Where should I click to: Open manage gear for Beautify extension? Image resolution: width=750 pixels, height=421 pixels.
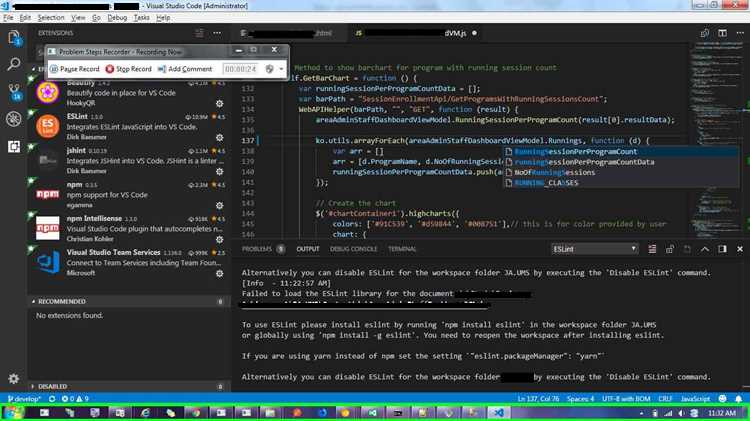220,103
